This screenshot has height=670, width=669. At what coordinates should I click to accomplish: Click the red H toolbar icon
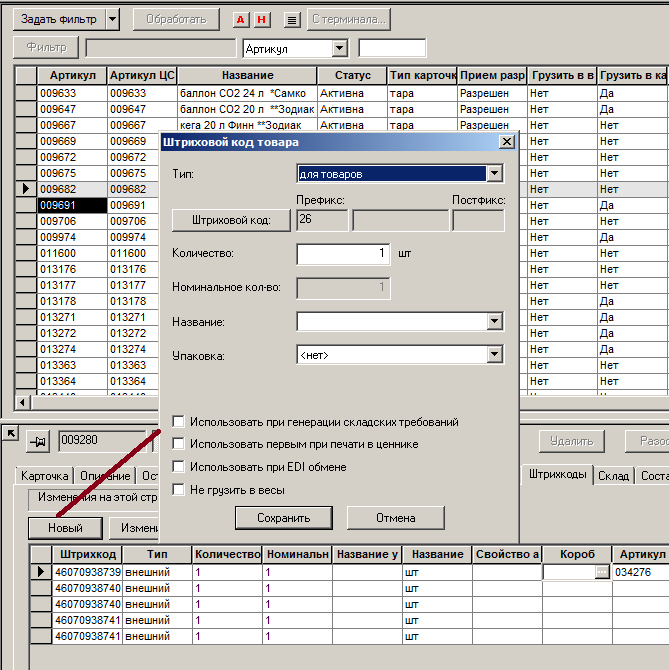[x=261, y=20]
